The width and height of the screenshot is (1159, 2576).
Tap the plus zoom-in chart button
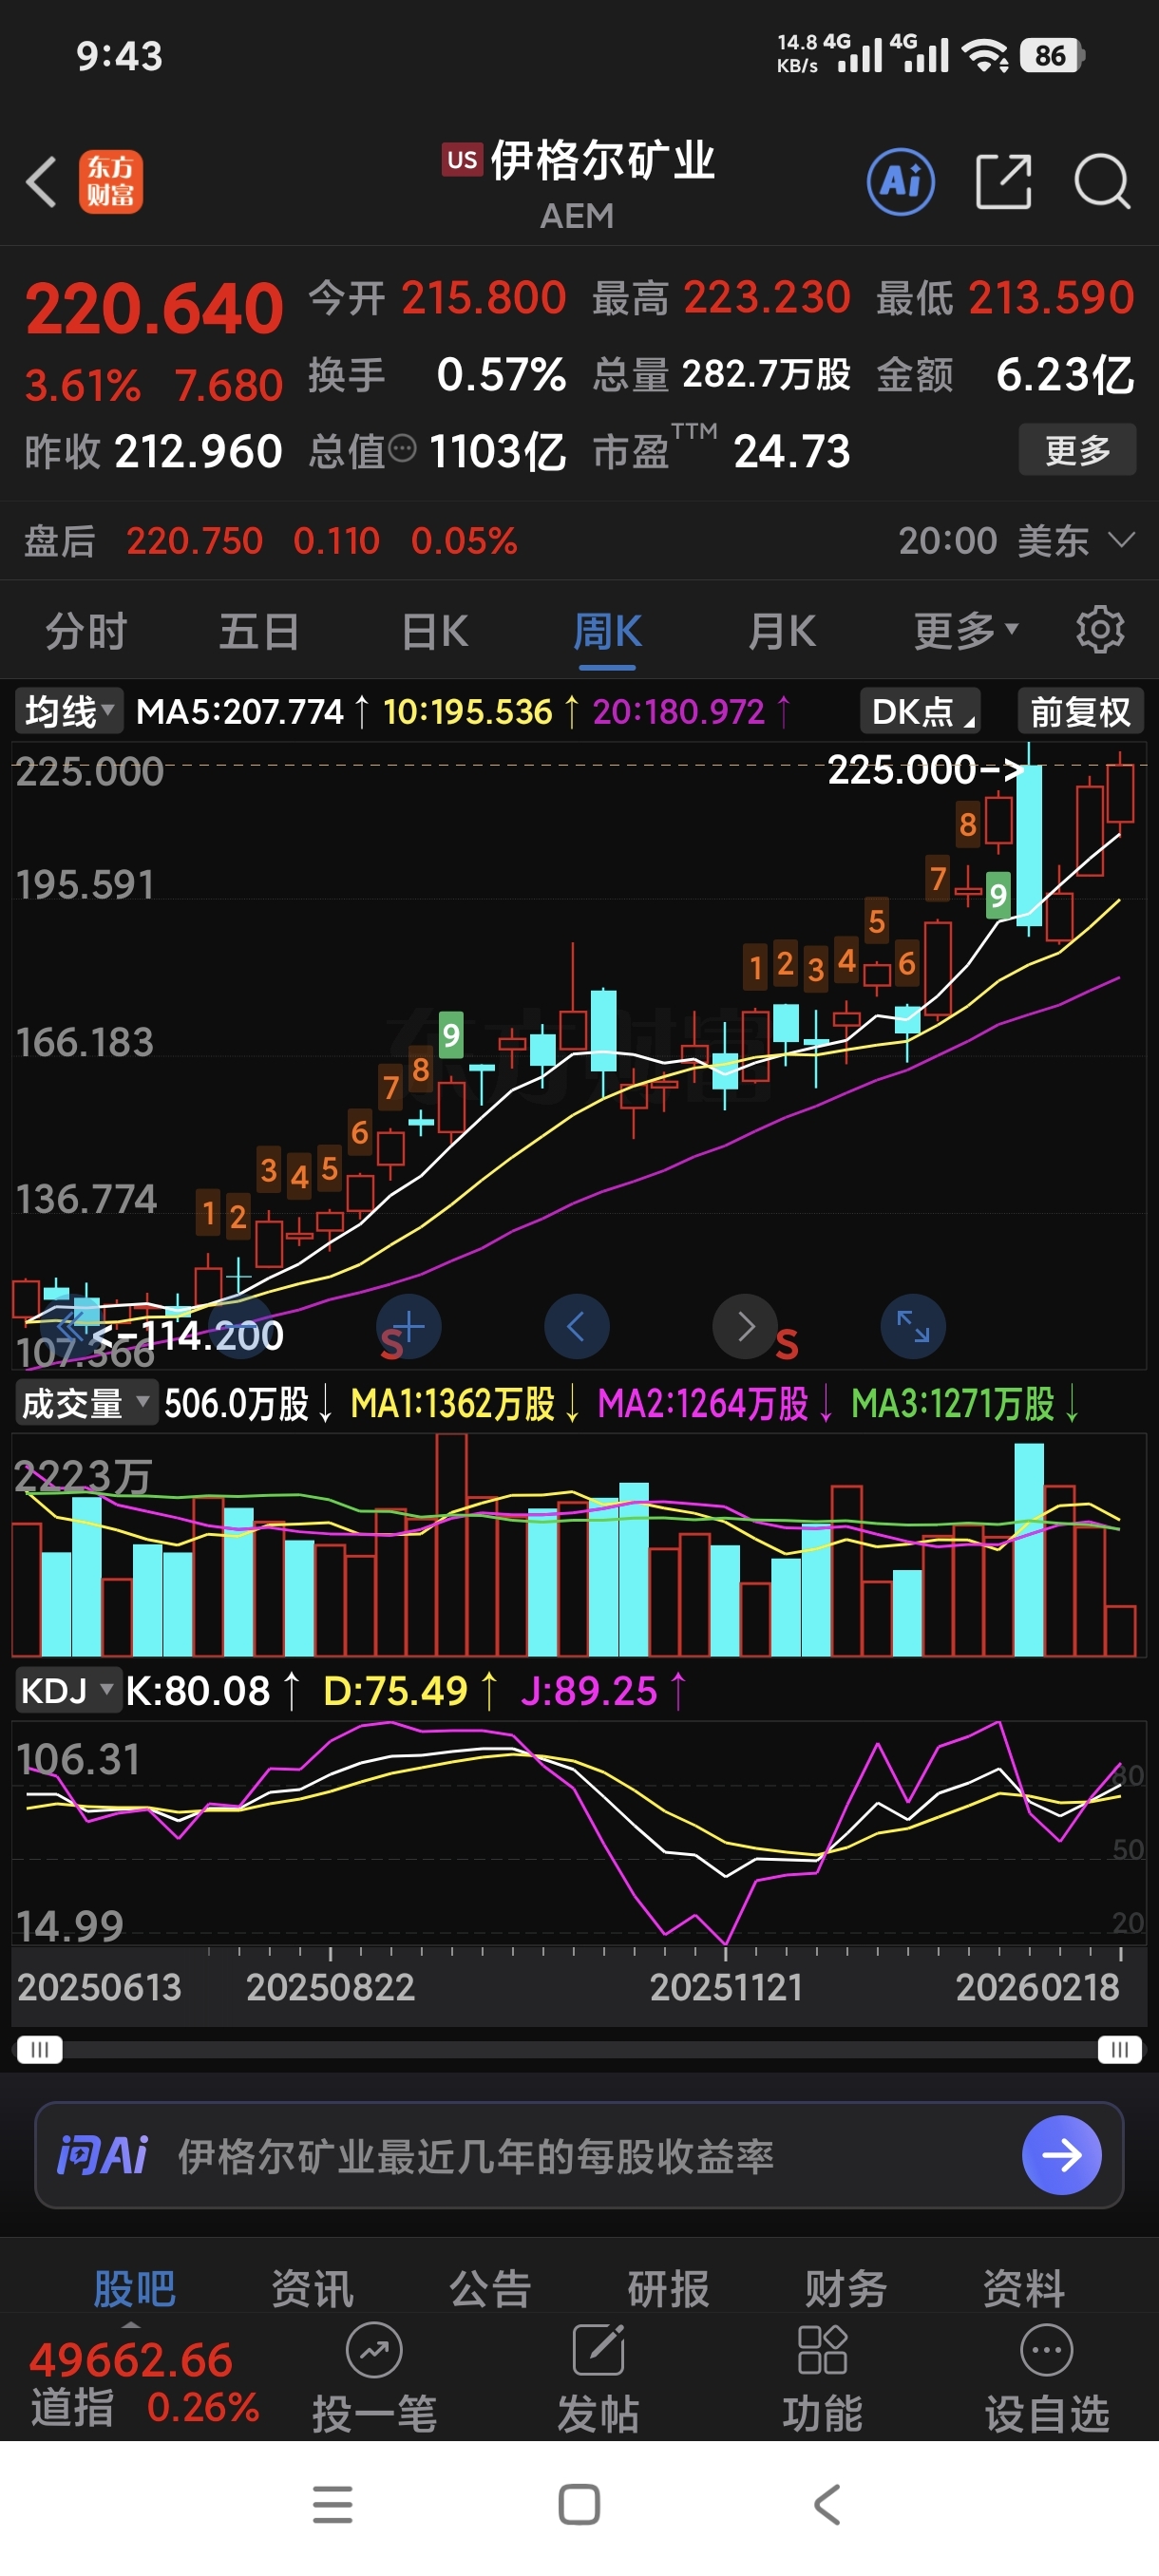pyautogui.click(x=409, y=1327)
